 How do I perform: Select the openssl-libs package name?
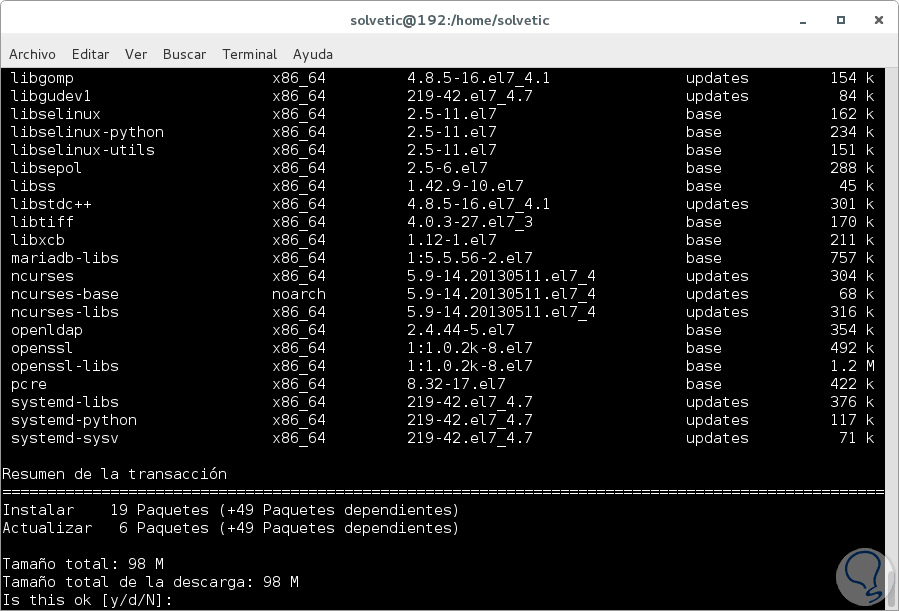point(64,366)
